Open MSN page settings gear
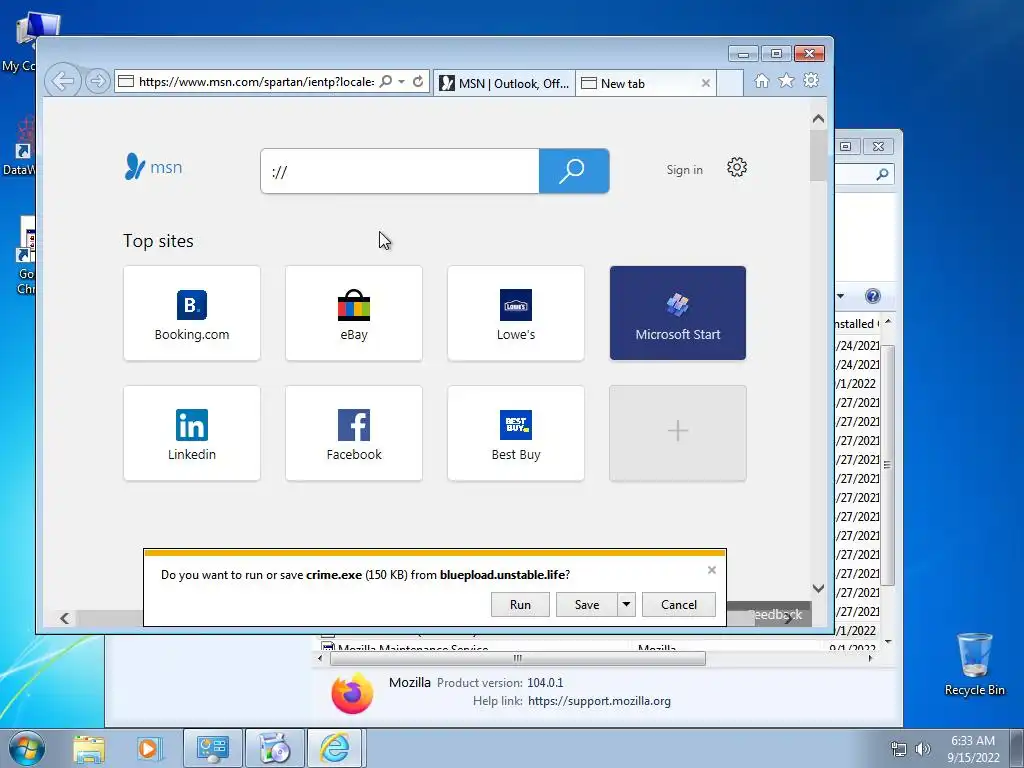 pos(737,167)
